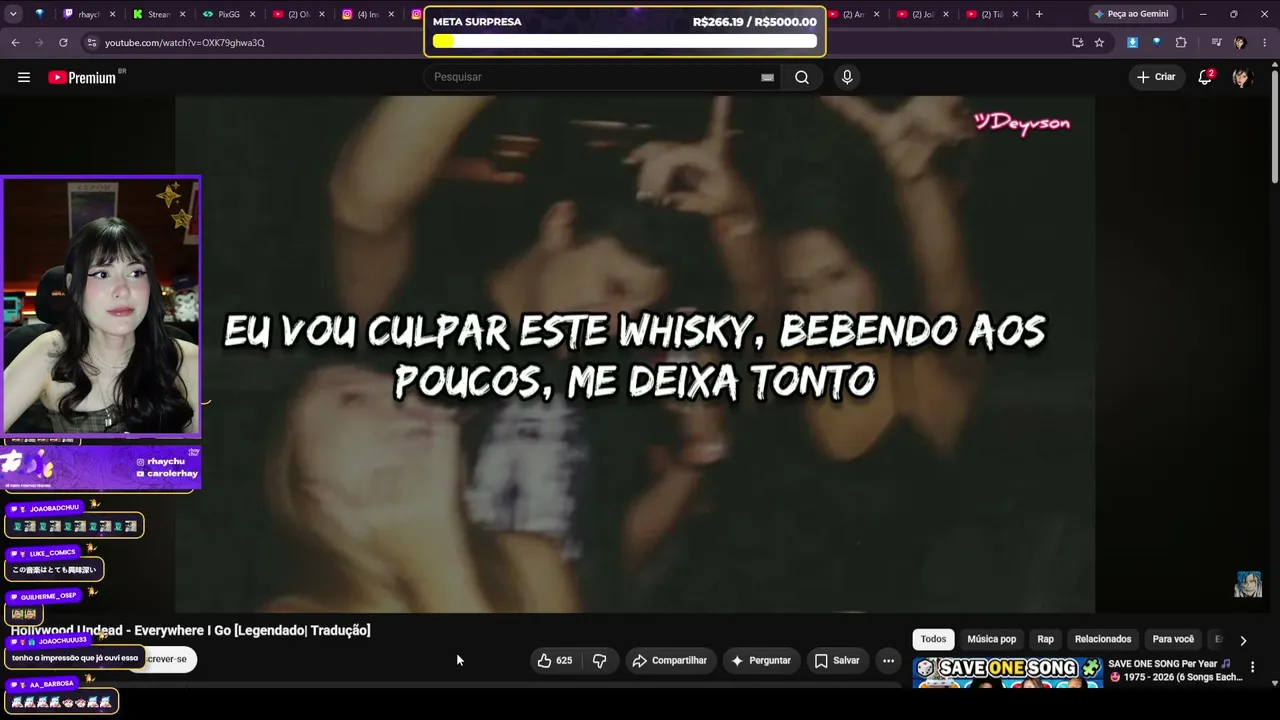The height and width of the screenshot is (720, 1280).
Task: Open a new browser tab with plus
Action: (x=1039, y=14)
